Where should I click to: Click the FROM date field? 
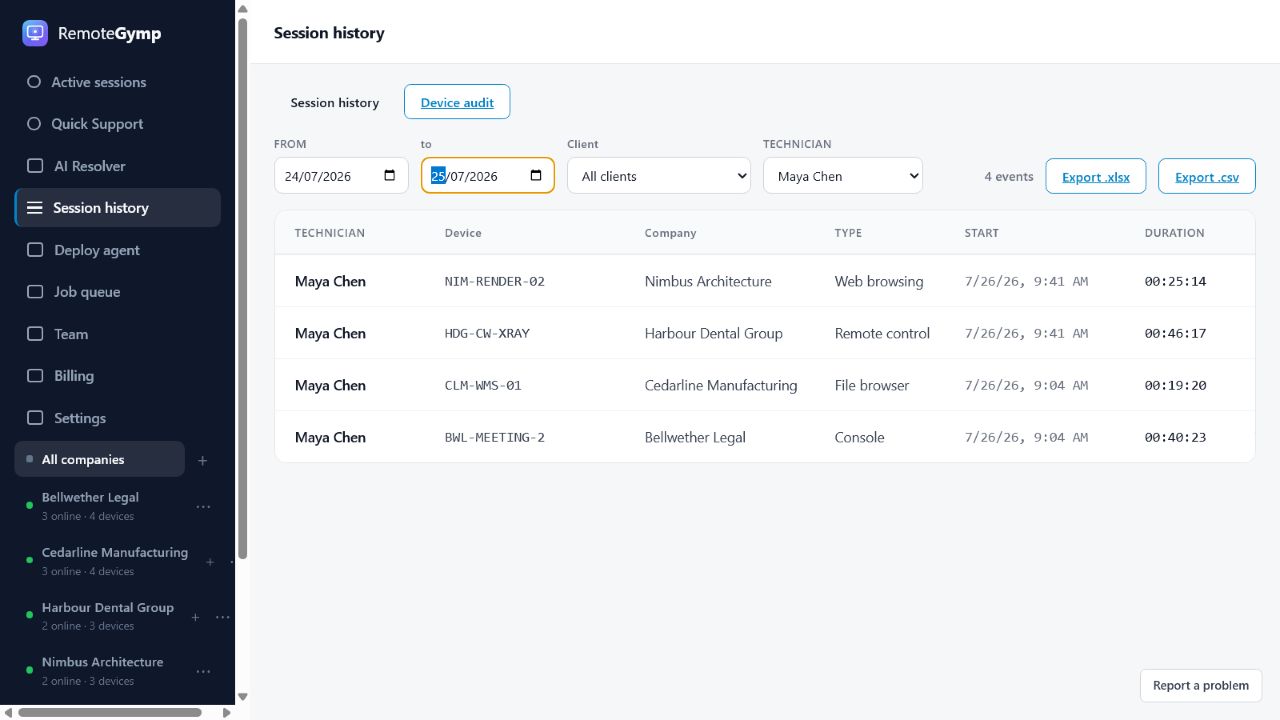point(341,176)
